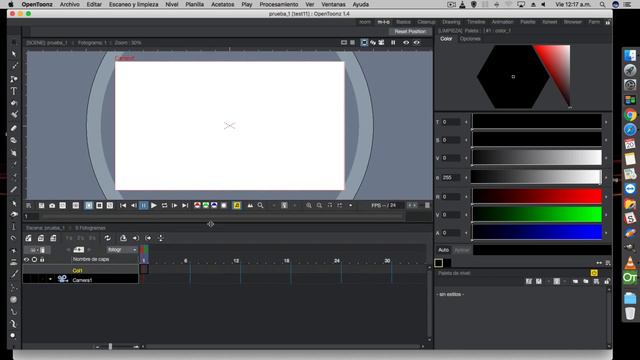640x360 pixels.
Task: Open the Ventanas menu
Action: [333, 4]
